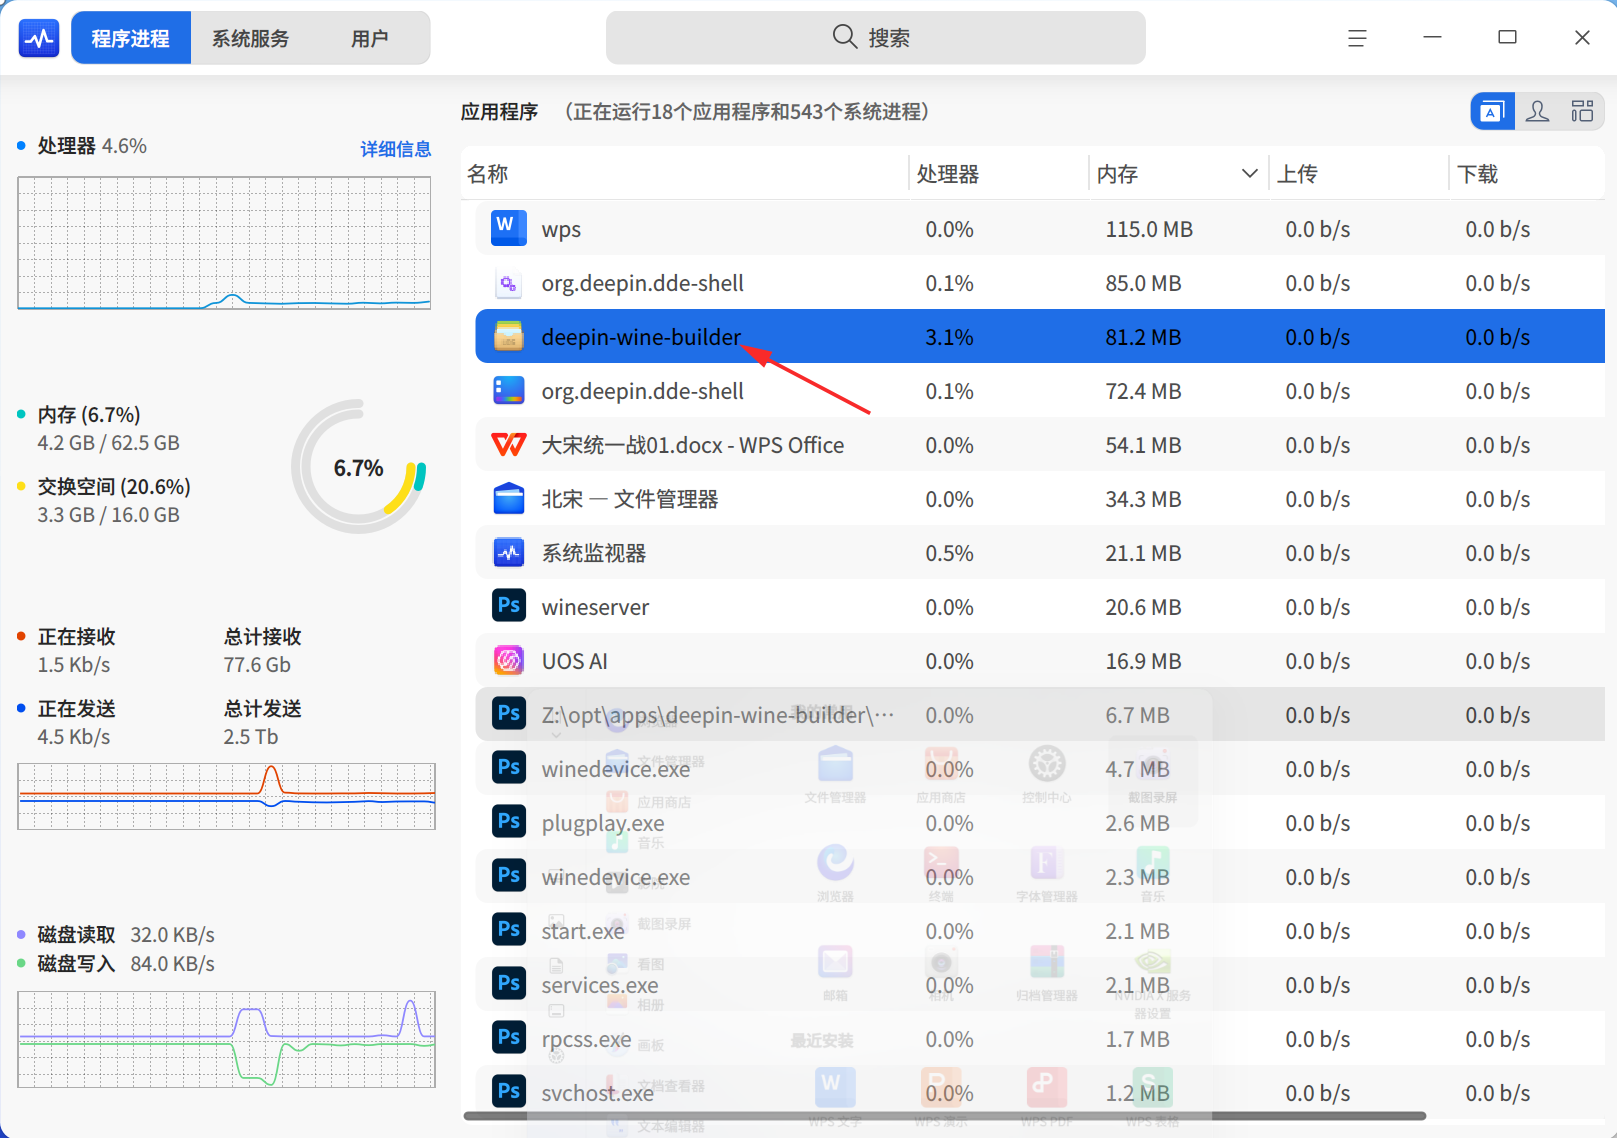The width and height of the screenshot is (1617, 1138).
Task: Click the rpcss.exe Ps icon
Action: pyautogui.click(x=509, y=1038)
